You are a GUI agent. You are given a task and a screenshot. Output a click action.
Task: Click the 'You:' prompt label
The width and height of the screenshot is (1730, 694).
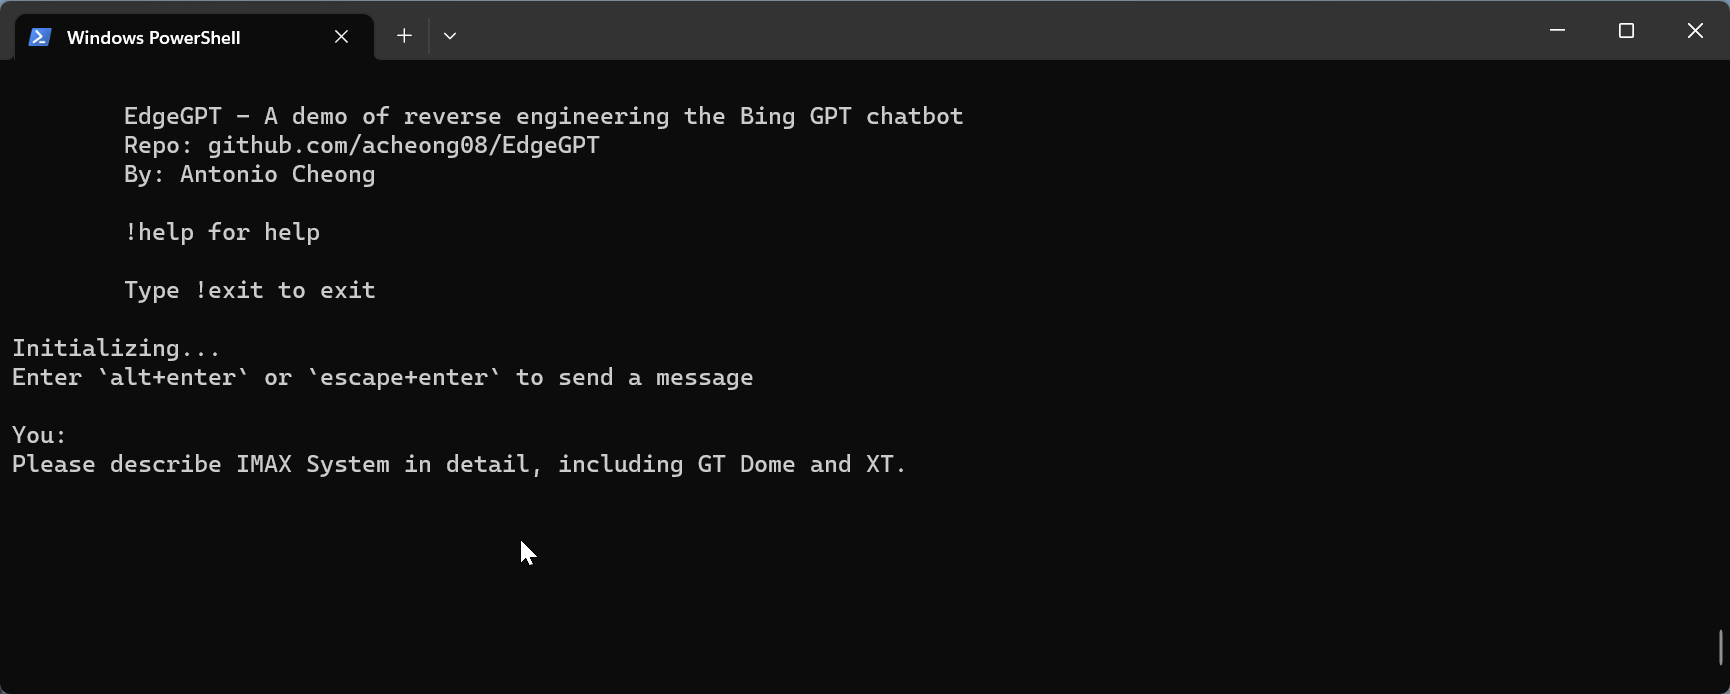[x=38, y=434]
